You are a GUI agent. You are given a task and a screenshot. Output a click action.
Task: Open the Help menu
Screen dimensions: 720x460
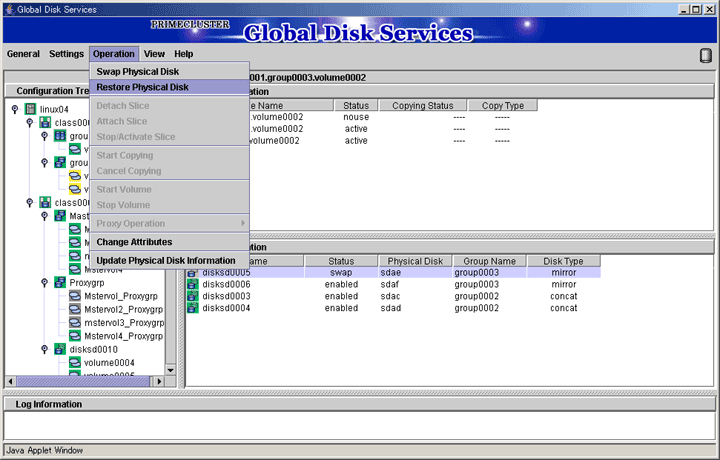(184, 54)
